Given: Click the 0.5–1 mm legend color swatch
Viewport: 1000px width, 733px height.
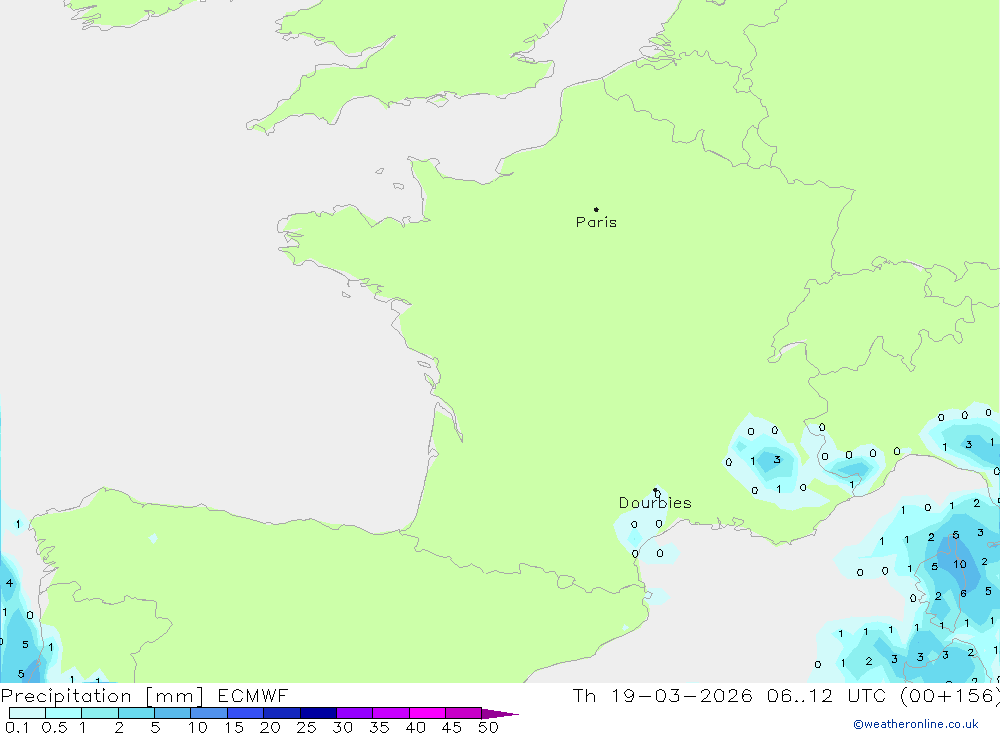Looking at the screenshot, I should (x=64, y=713).
